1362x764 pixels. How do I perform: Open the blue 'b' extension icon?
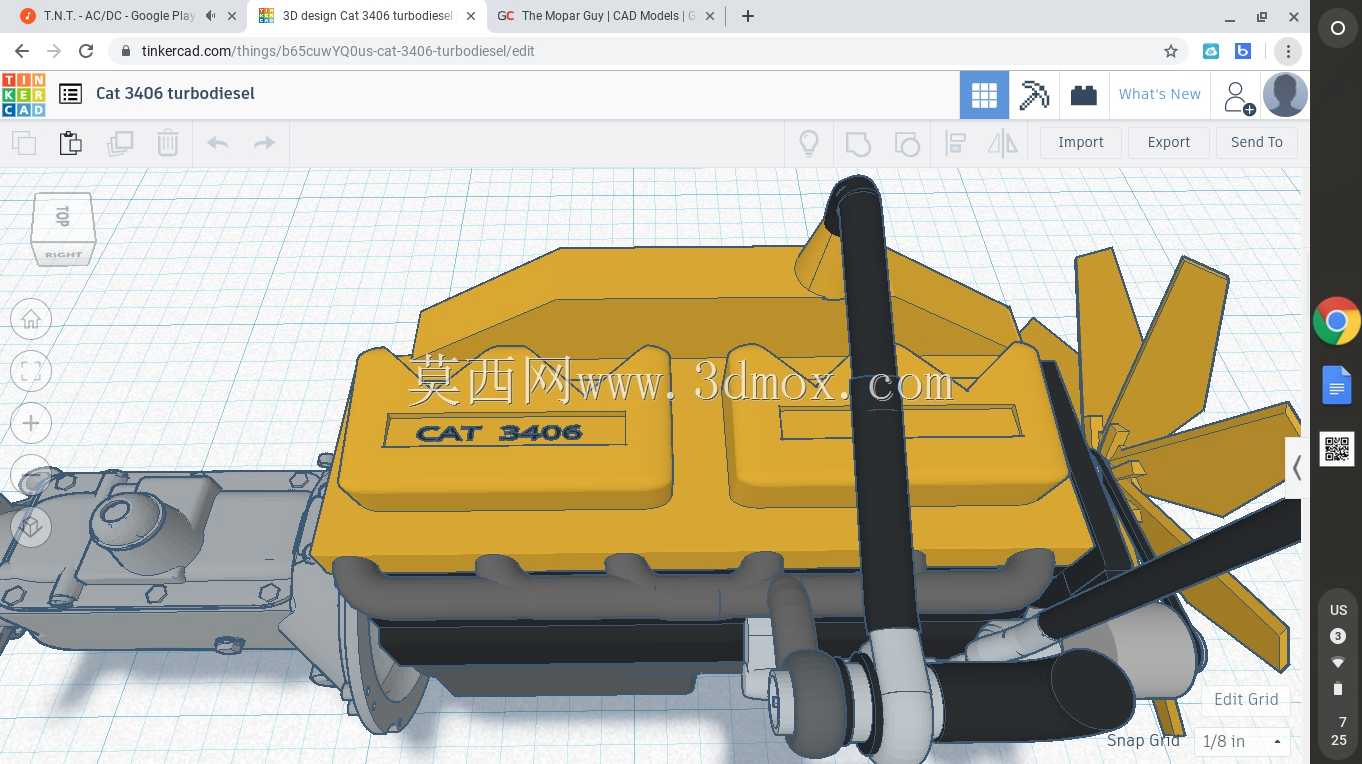point(1243,51)
